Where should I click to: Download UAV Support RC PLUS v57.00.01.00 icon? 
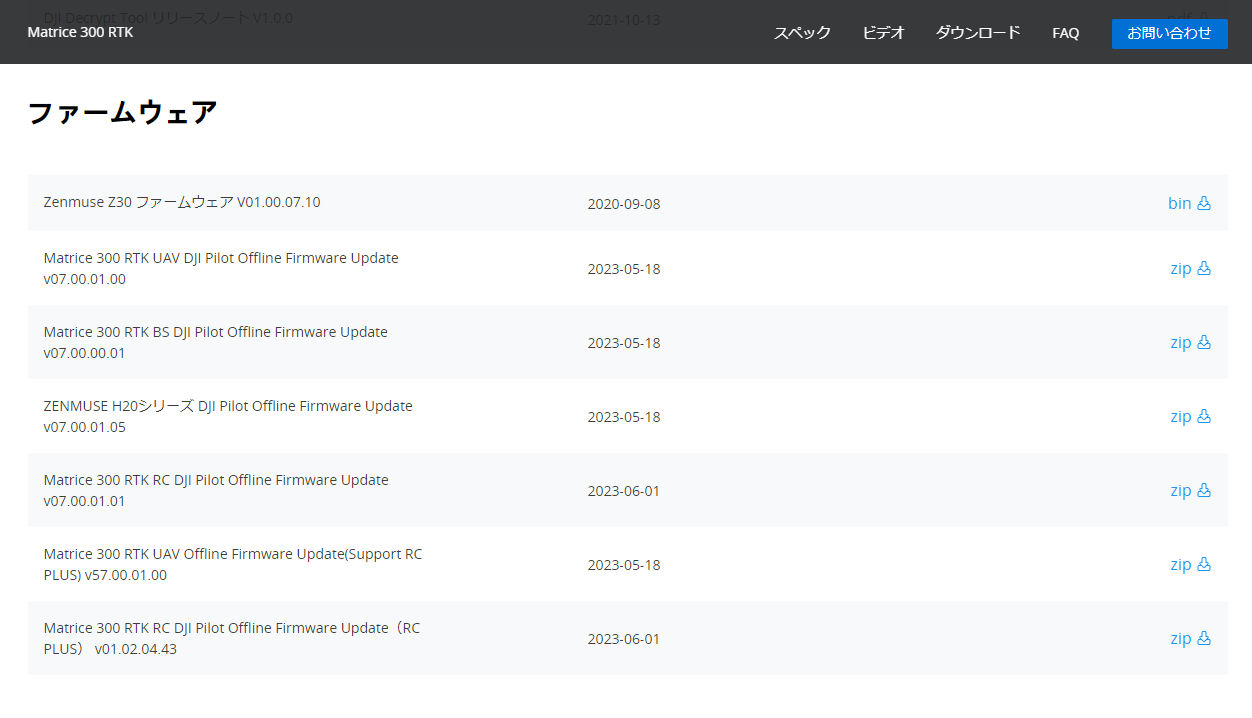coord(1204,564)
